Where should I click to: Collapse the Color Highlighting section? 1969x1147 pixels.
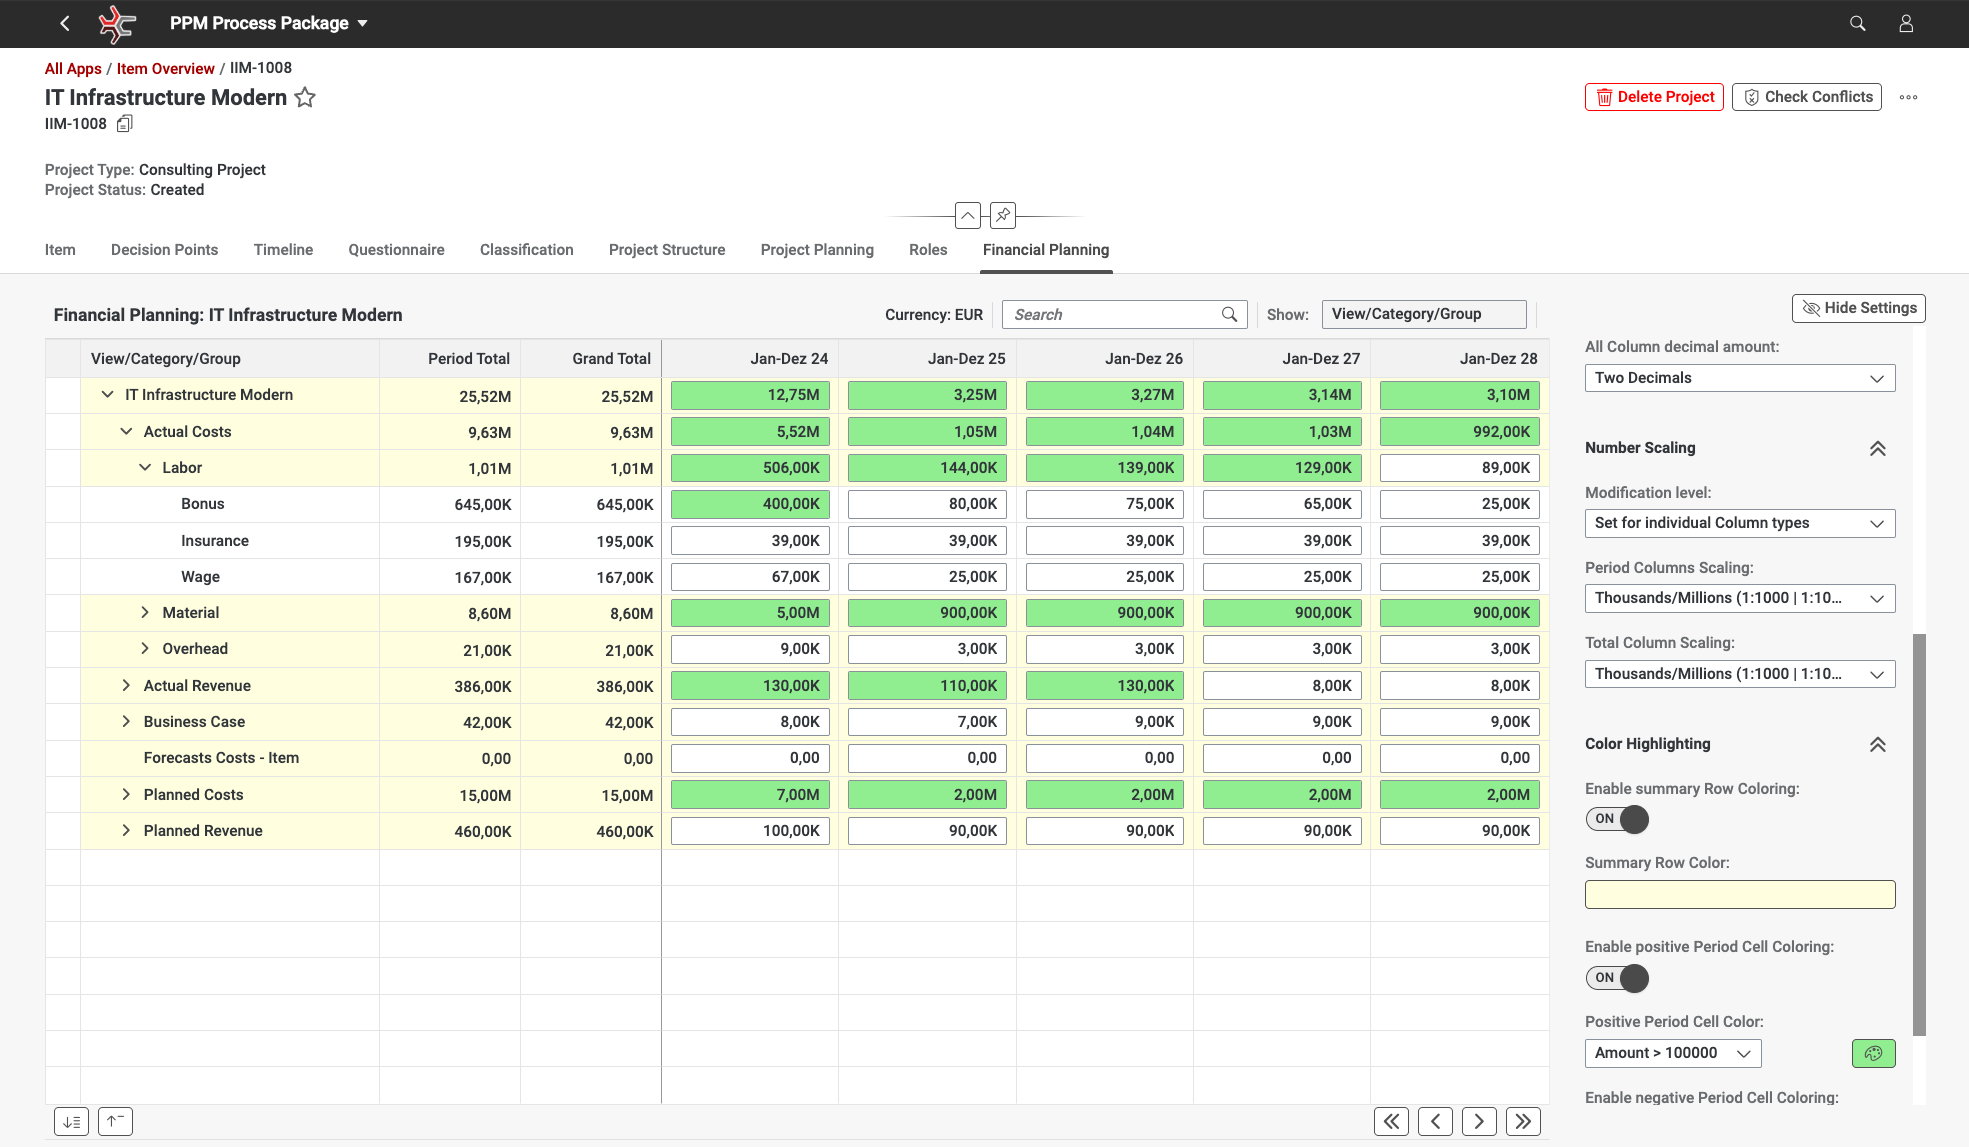point(1877,744)
